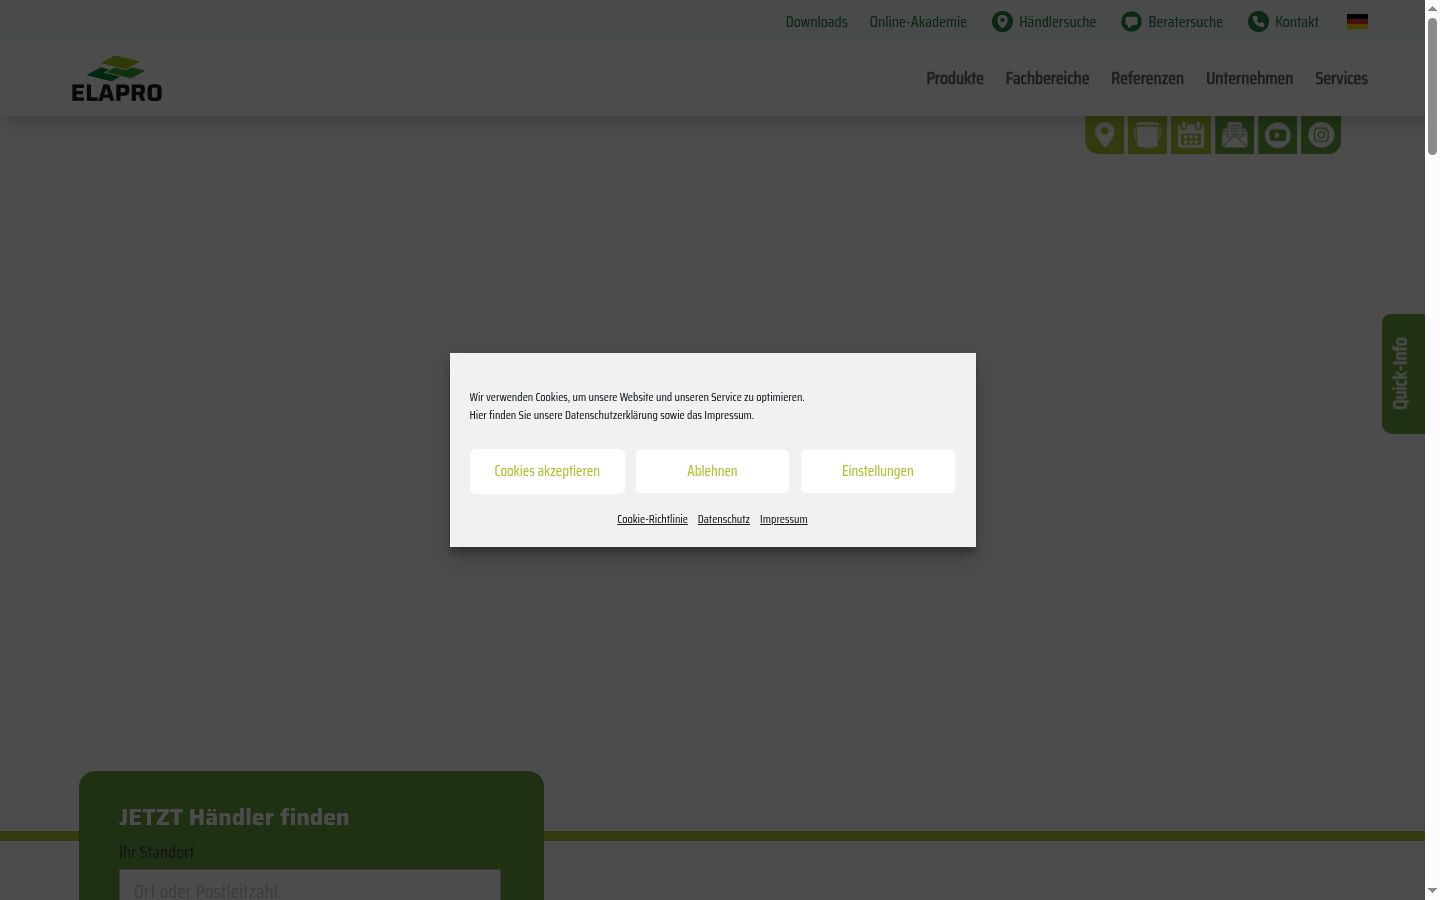
Task: Open the Cookie-Richtlinie link
Action: (652, 519)
